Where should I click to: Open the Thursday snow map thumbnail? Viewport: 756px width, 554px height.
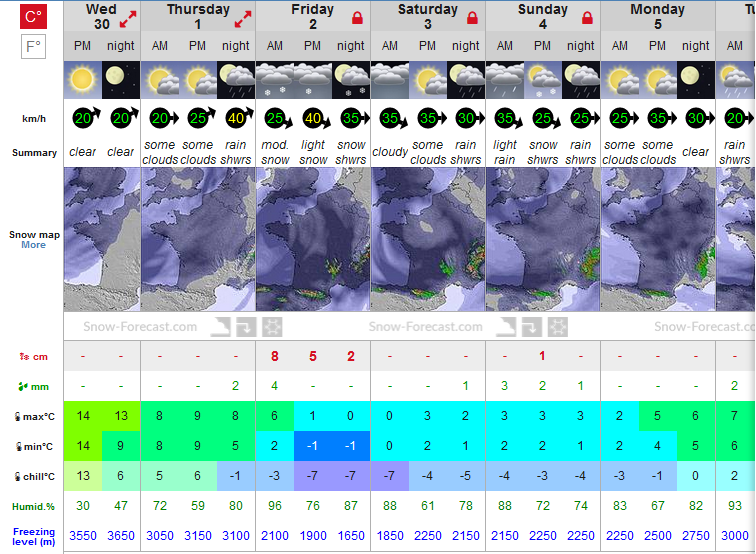[x=198, y=239]
